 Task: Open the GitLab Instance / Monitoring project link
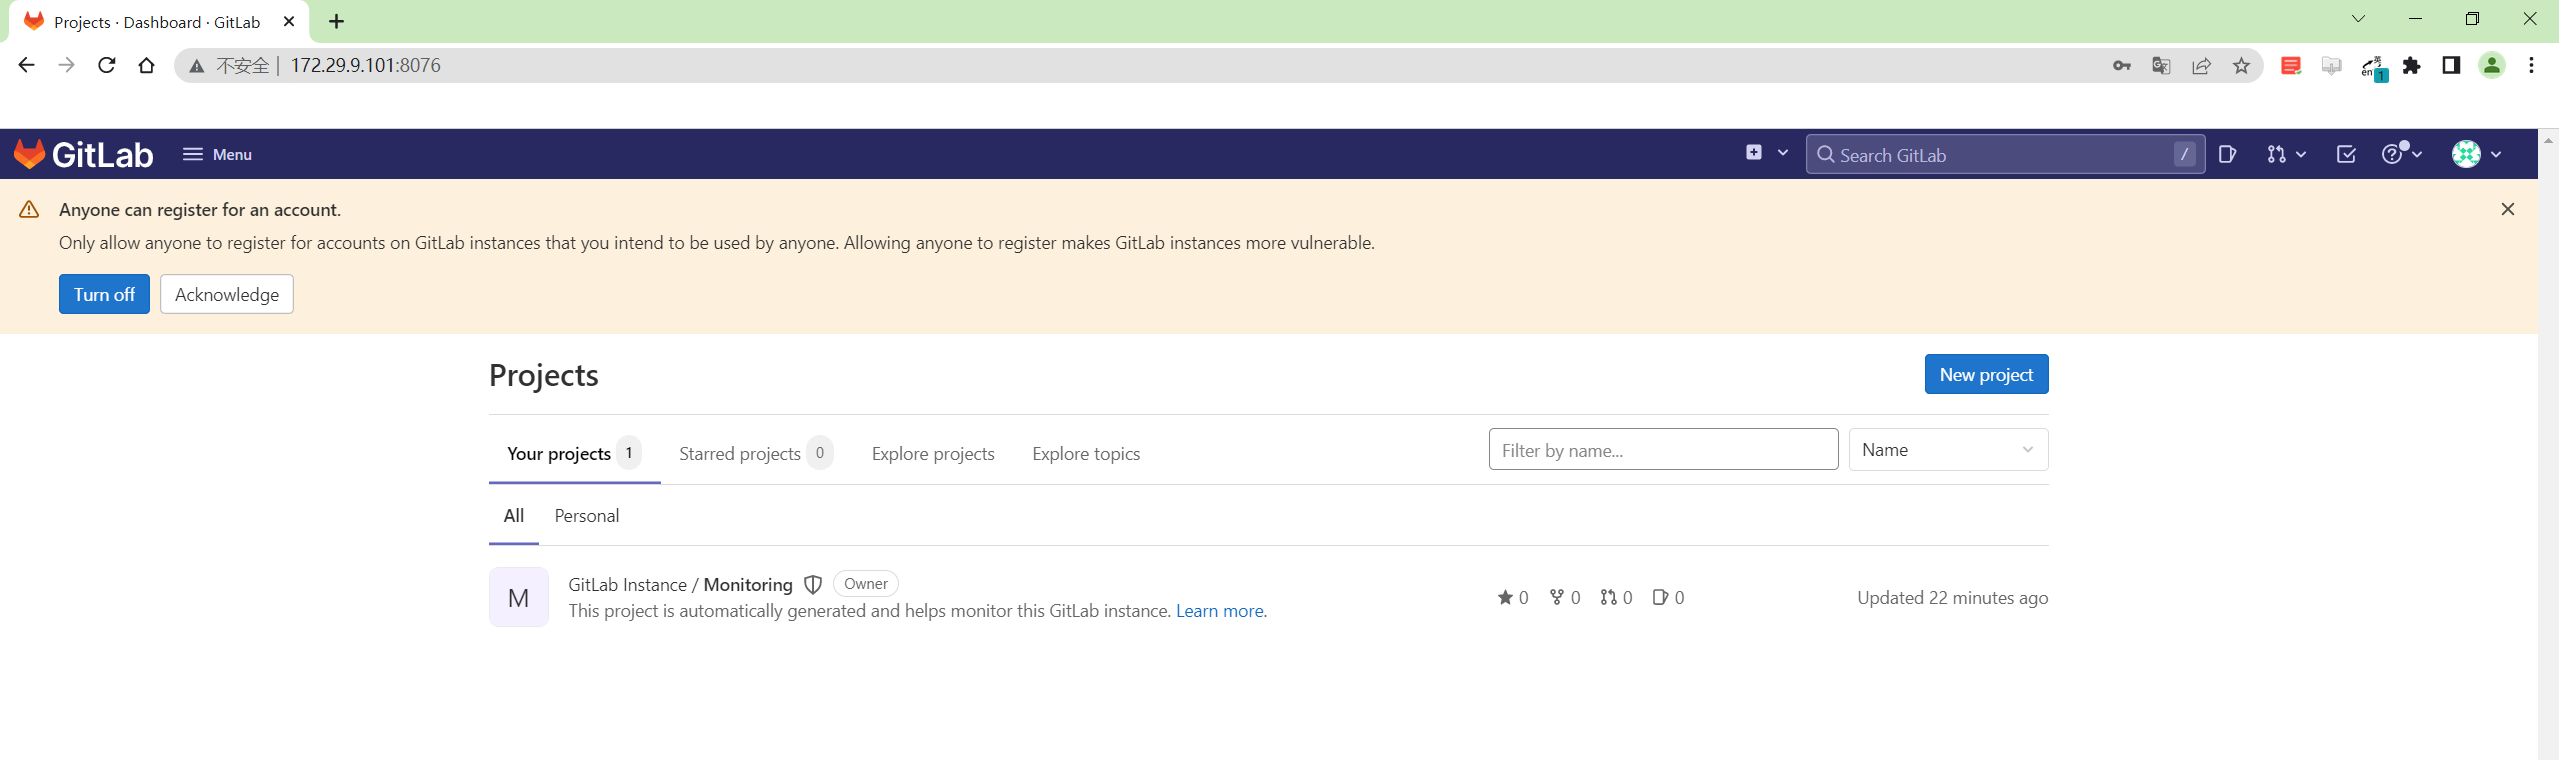point(680,585)
